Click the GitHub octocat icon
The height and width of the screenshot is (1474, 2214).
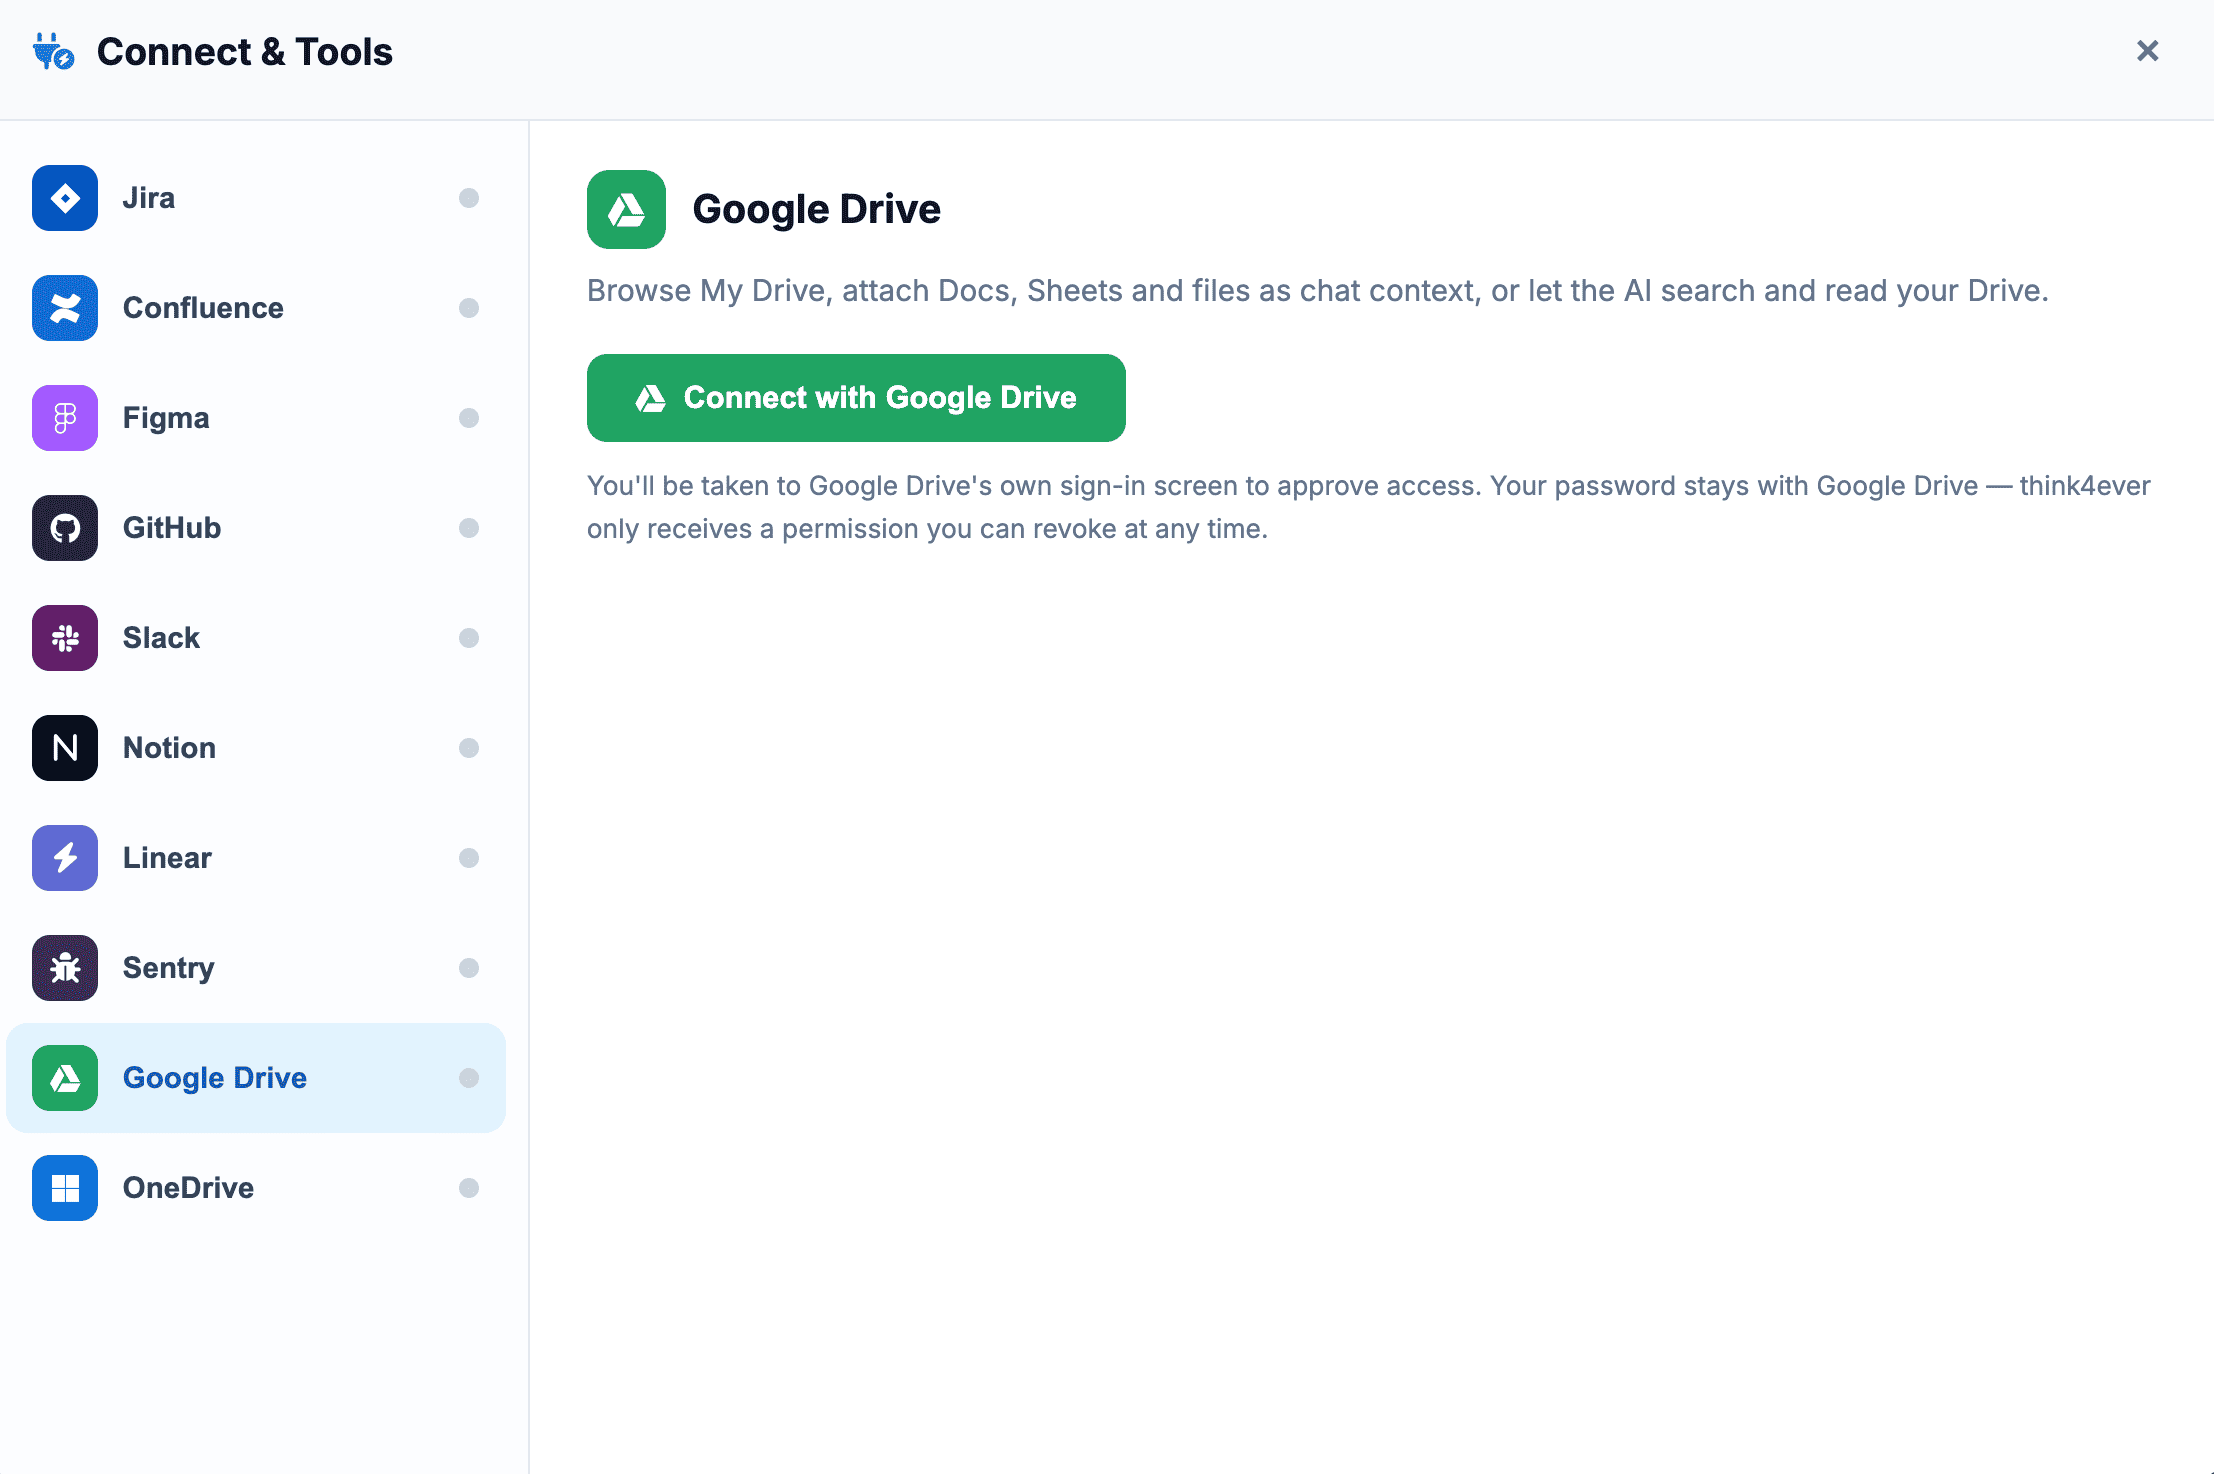[65, 528]
